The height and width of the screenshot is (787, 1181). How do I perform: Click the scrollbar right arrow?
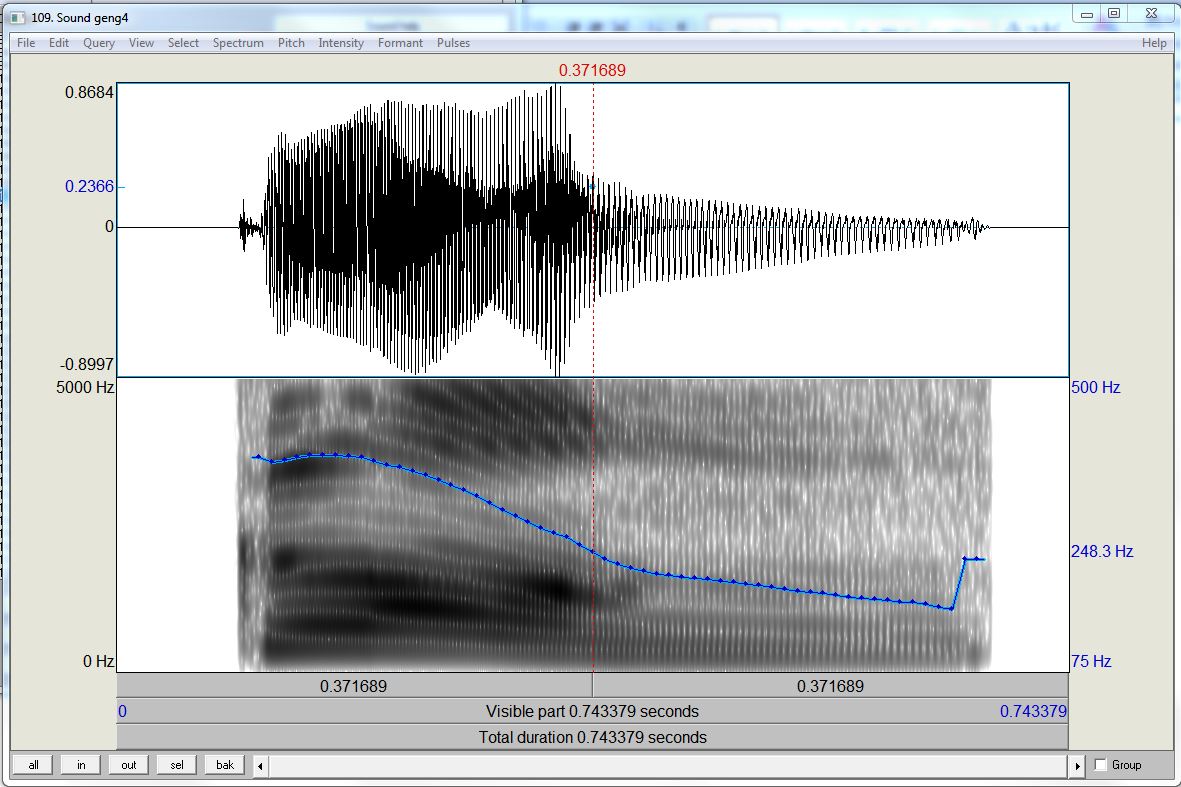pos(1077,766)
